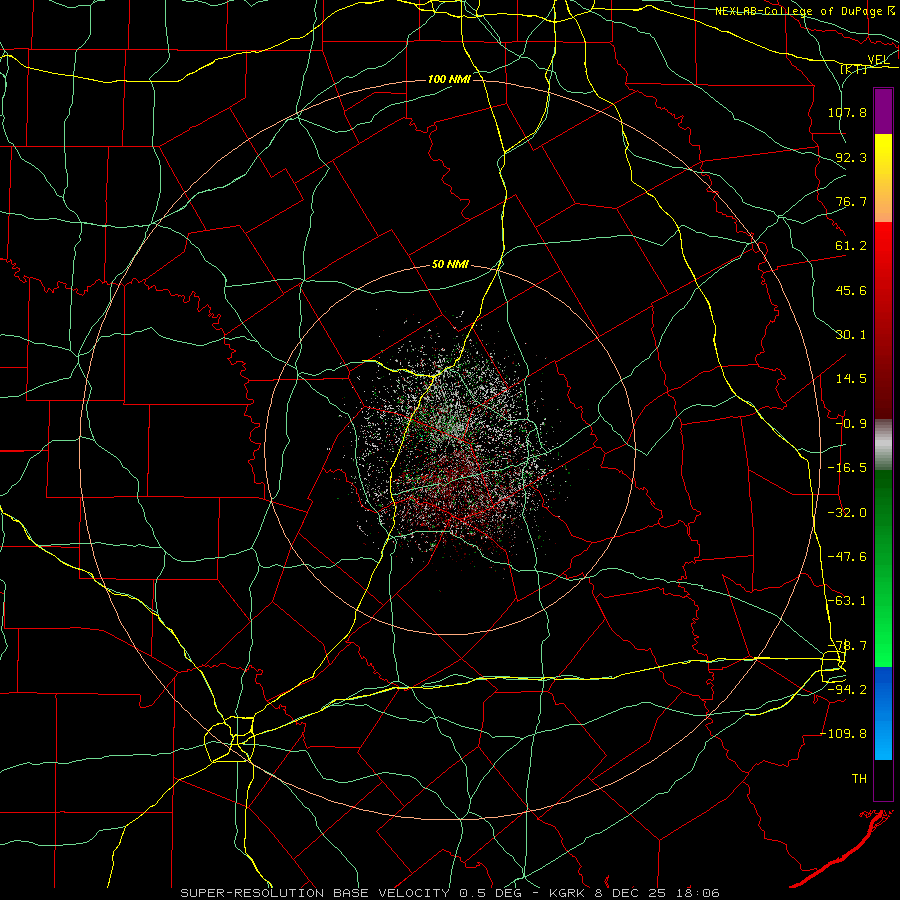Click the -0.9 scale value
Viewport: 900px width, 900px height.
click(851, 424)
